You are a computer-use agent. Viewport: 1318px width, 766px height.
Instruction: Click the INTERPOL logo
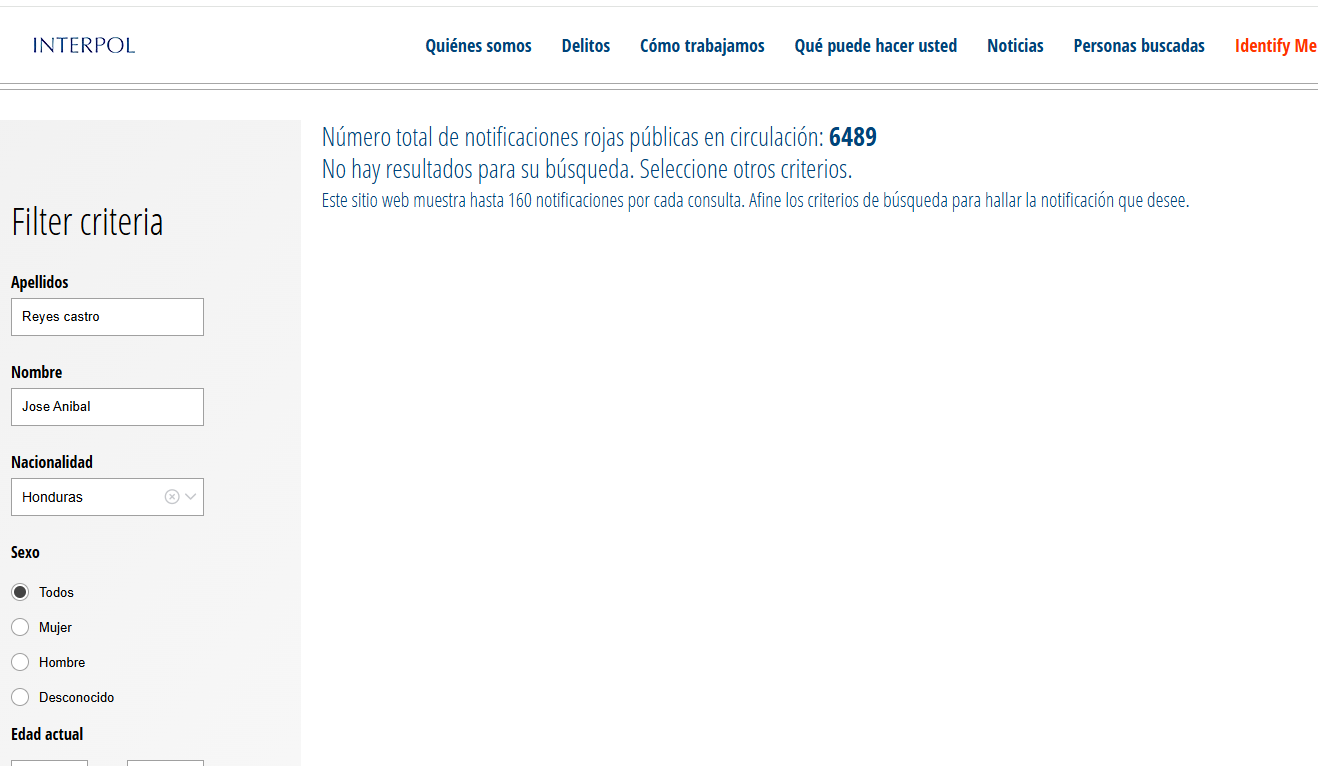pos(84,45)
